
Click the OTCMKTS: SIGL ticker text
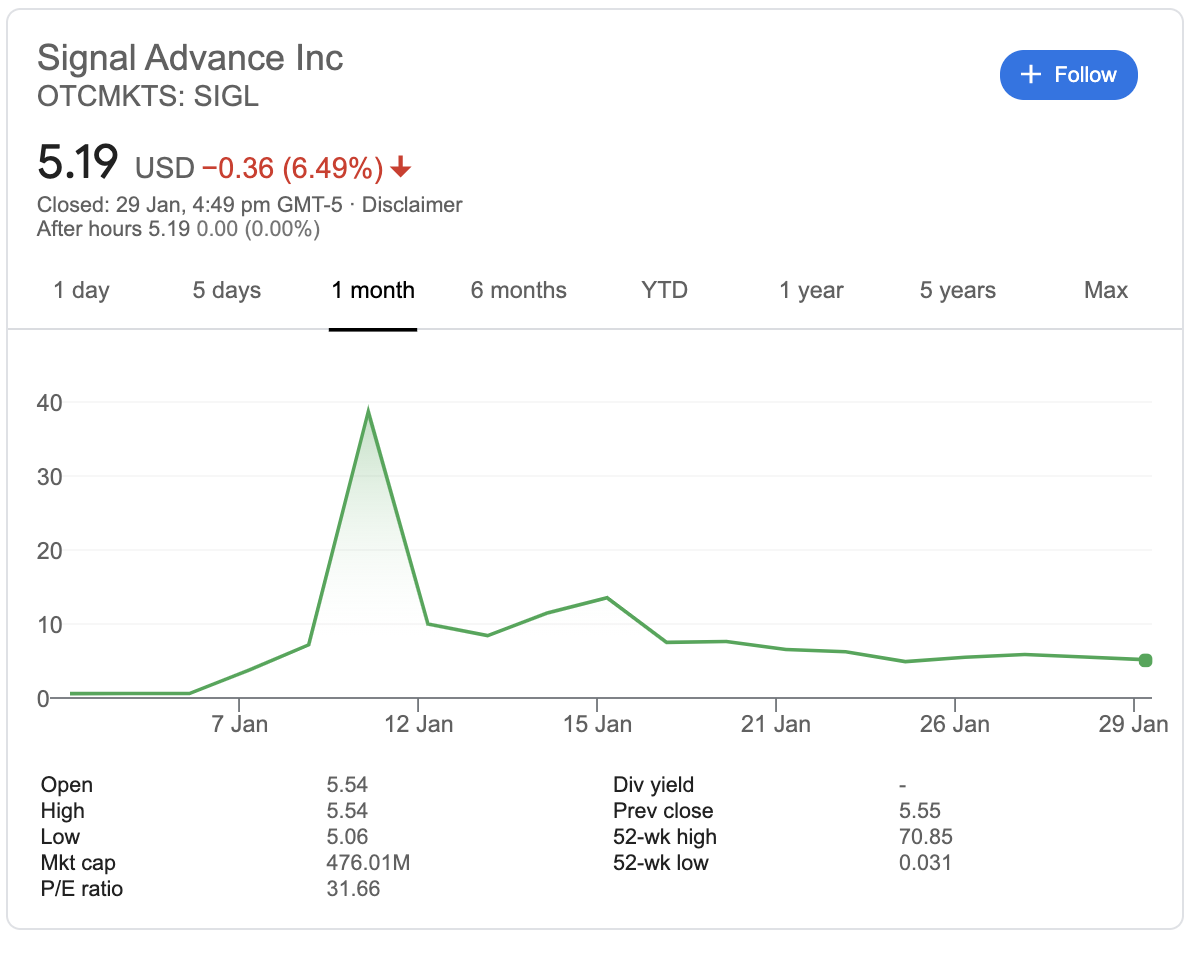click(147, 97)
